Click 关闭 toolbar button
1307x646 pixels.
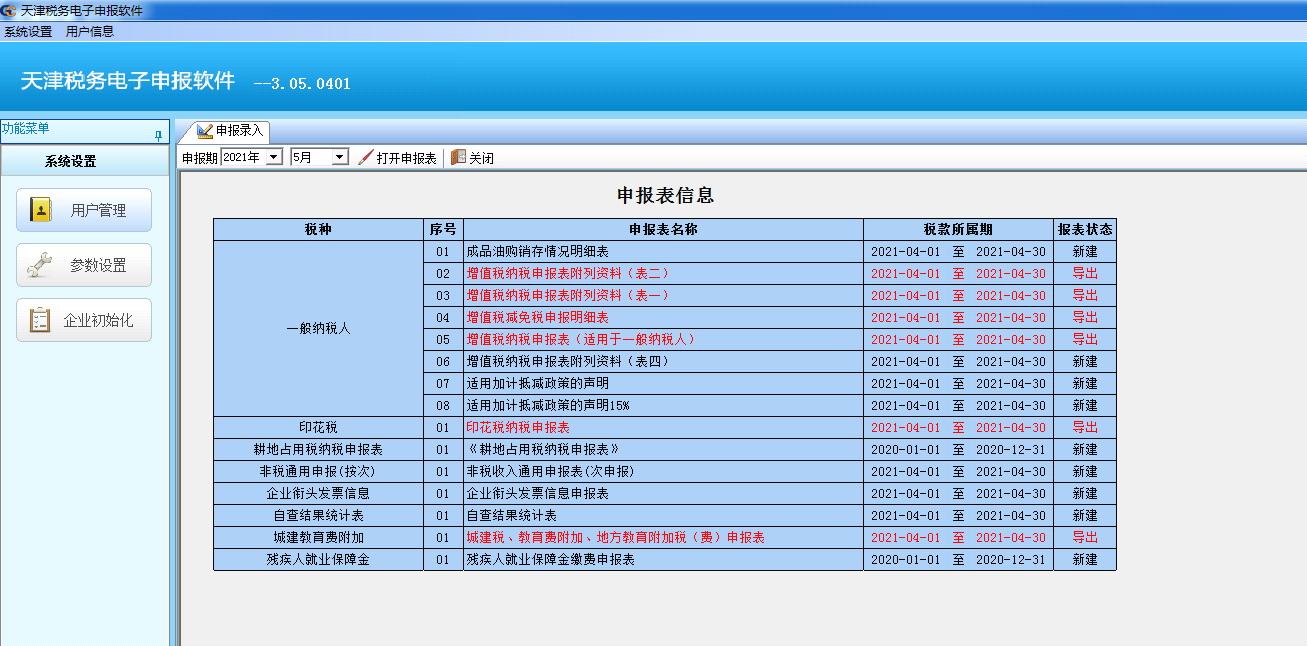click(472, 158)
